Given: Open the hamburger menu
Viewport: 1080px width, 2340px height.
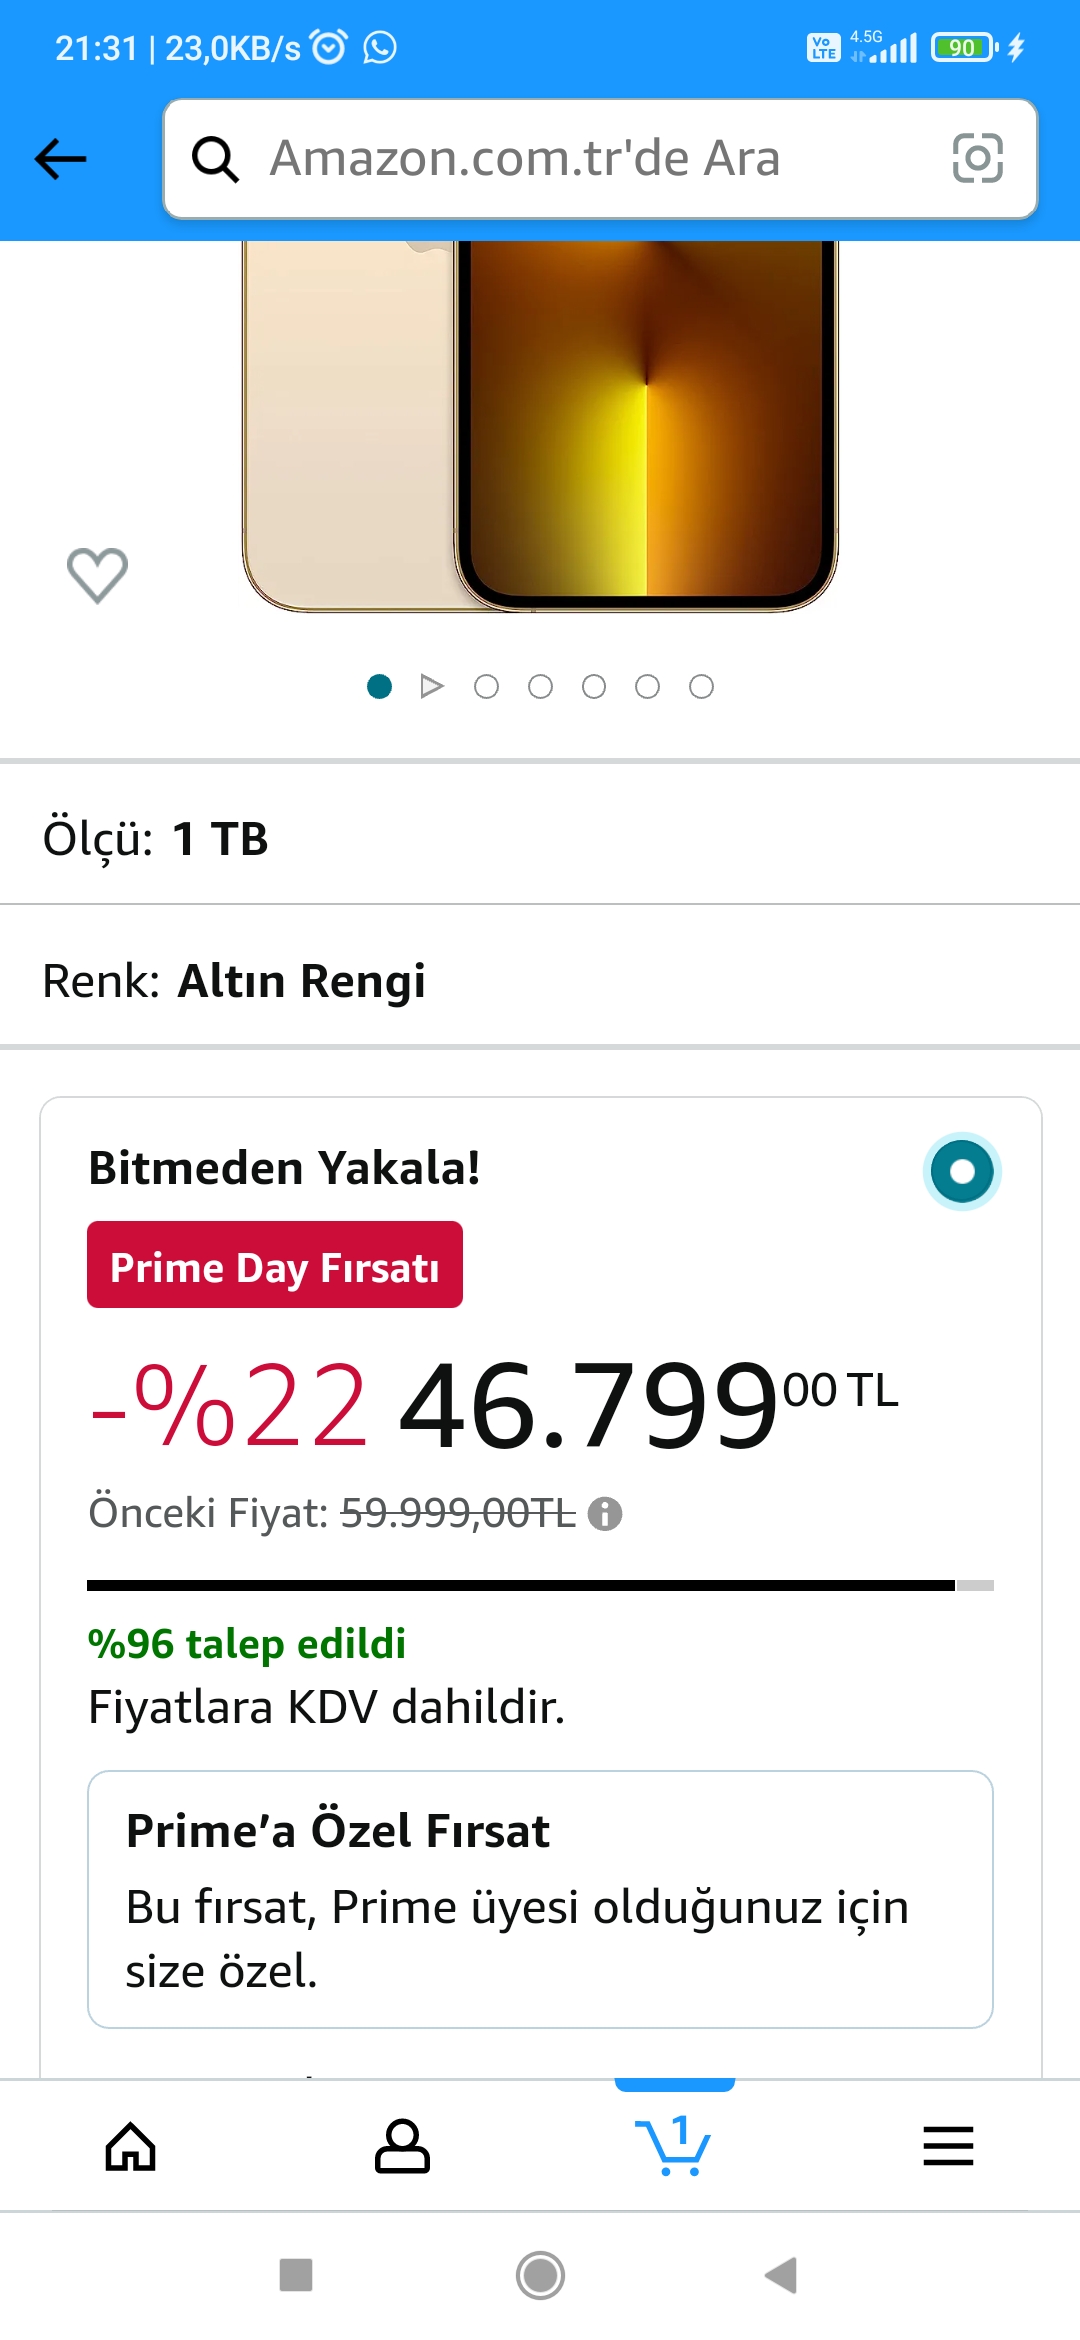Looking at the screenshot, I should (948, 2147).
